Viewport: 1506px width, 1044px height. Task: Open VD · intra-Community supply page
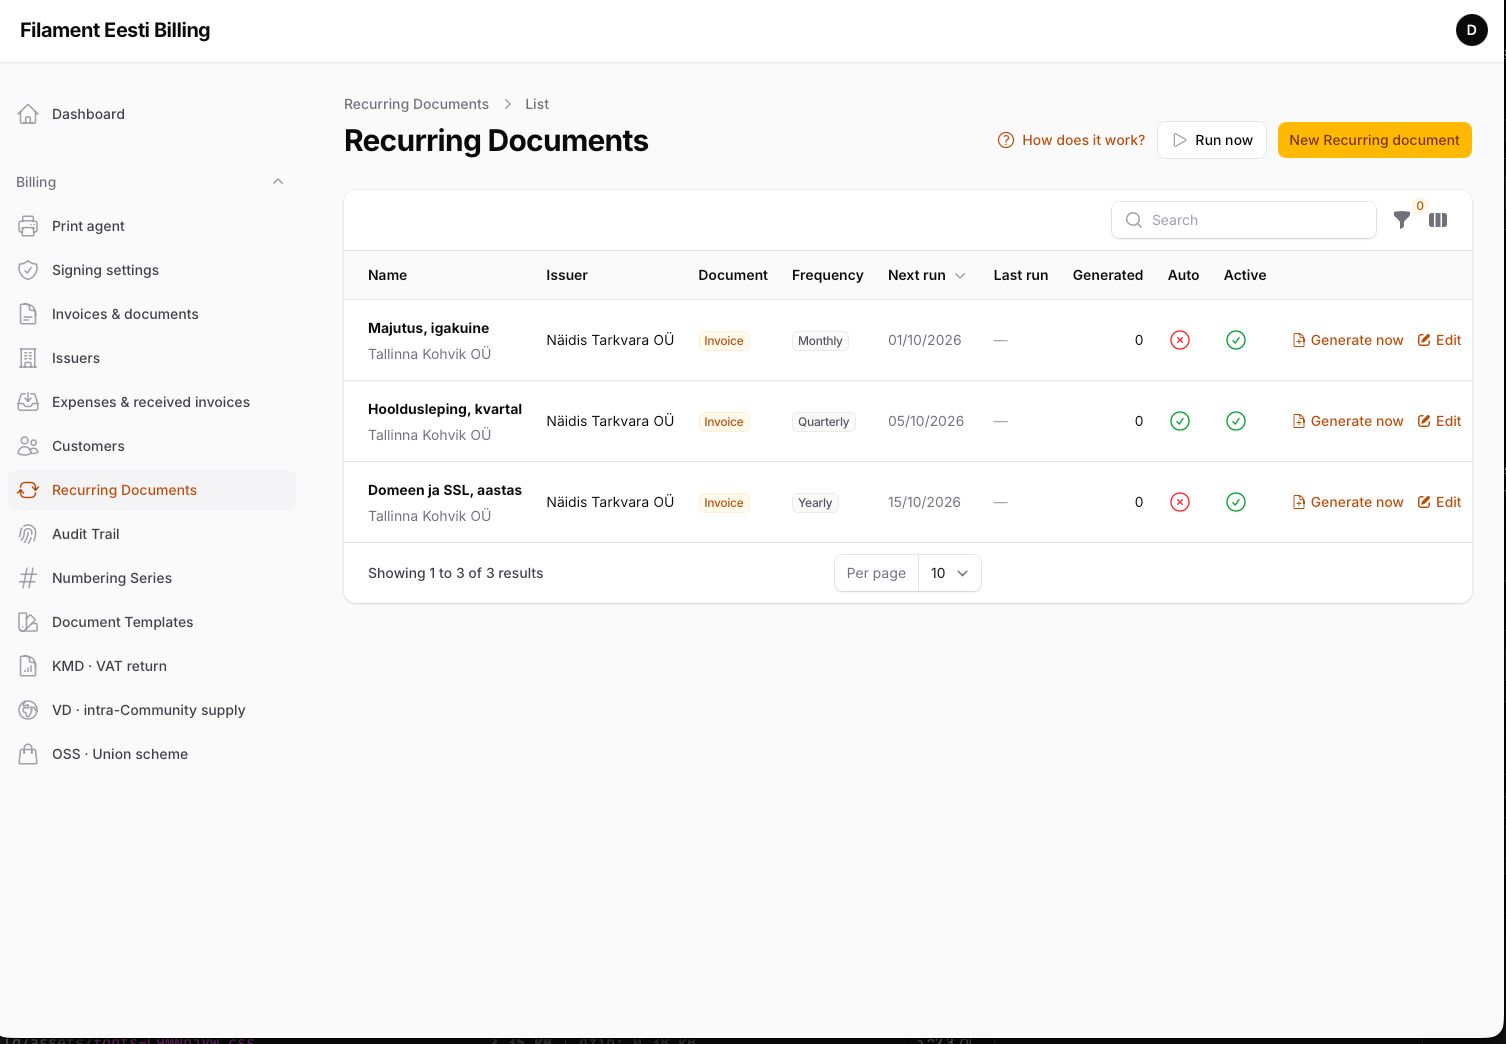click(x=152, y=710)
